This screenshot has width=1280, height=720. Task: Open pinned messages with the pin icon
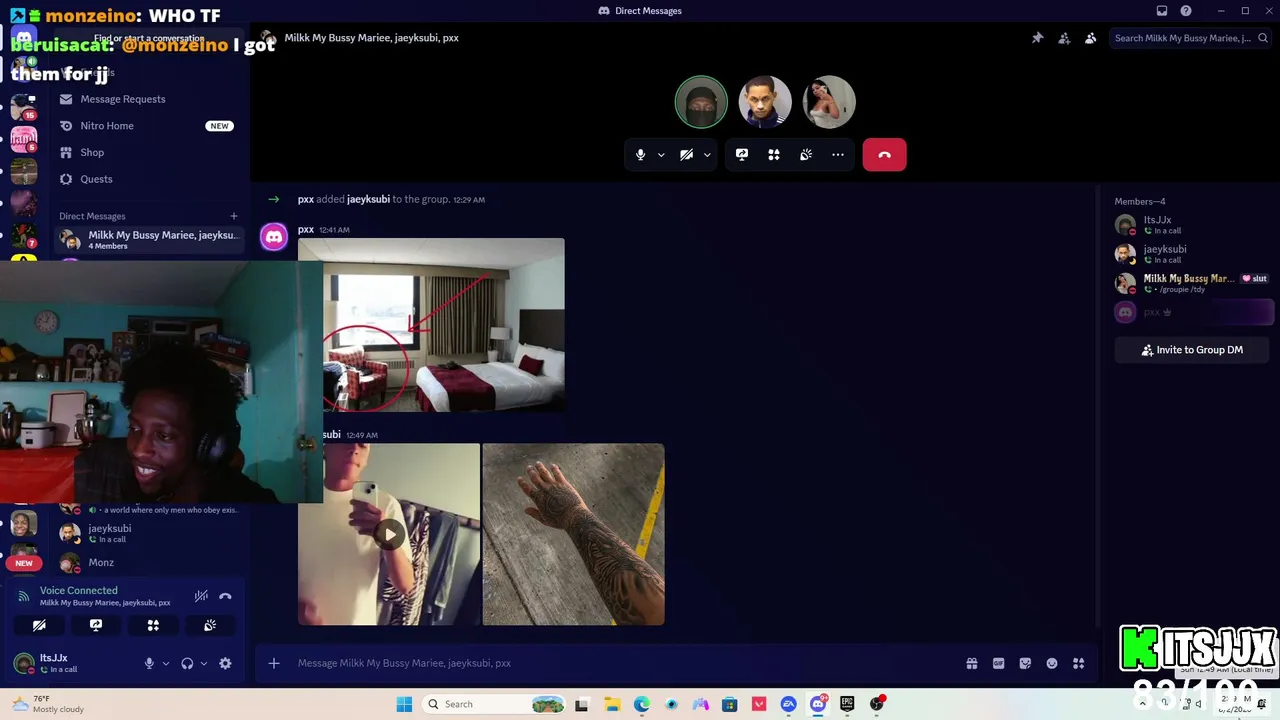click(1038, 38)
